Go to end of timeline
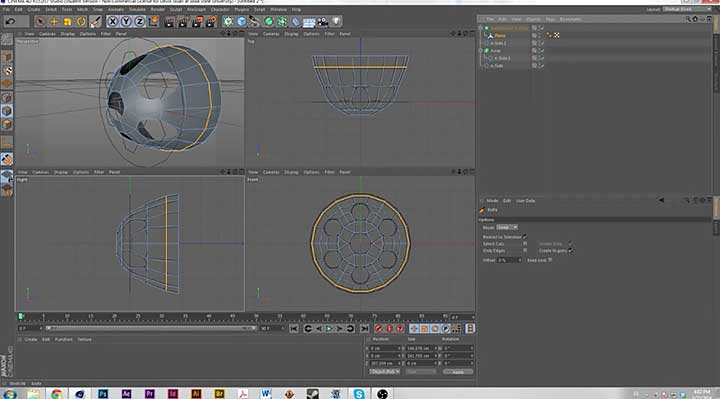This screenshot has height=399, width=720. (364, 329)
